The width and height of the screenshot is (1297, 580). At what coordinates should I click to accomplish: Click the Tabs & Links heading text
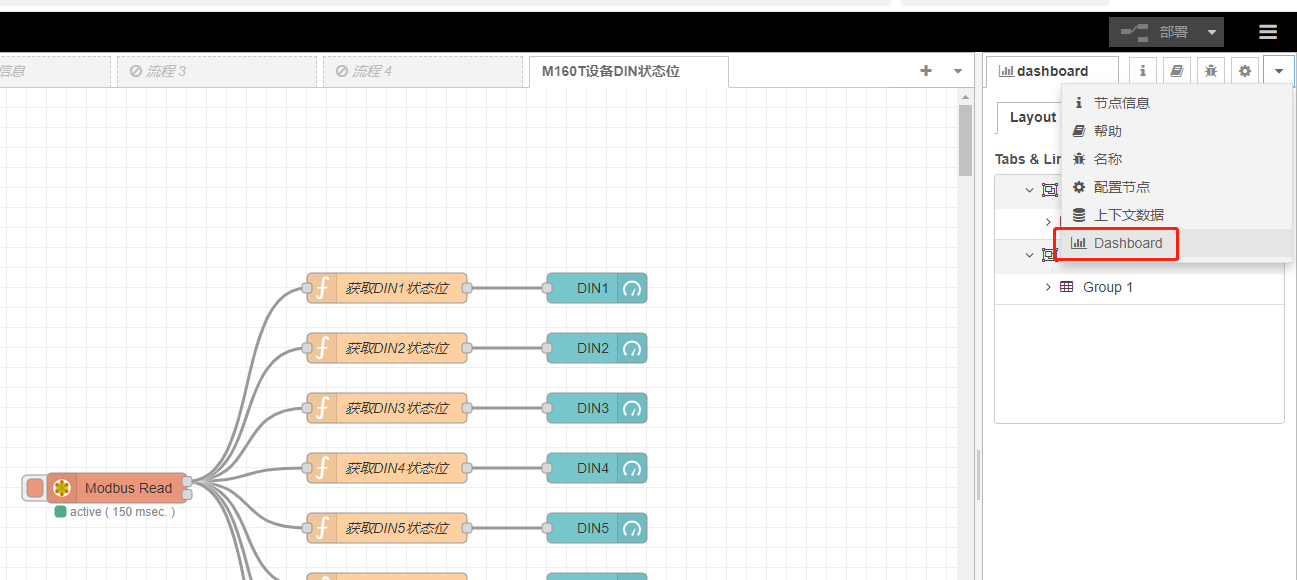click(1028, 159)
